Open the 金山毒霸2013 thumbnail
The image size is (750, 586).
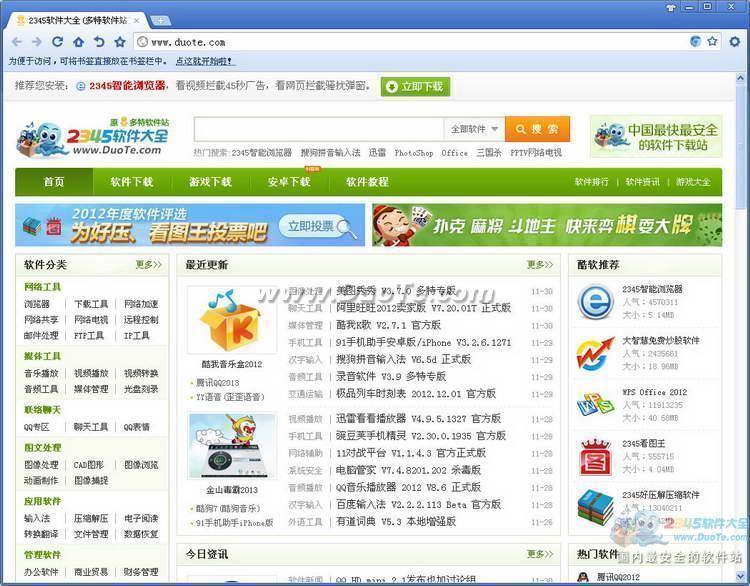point(232,445)
